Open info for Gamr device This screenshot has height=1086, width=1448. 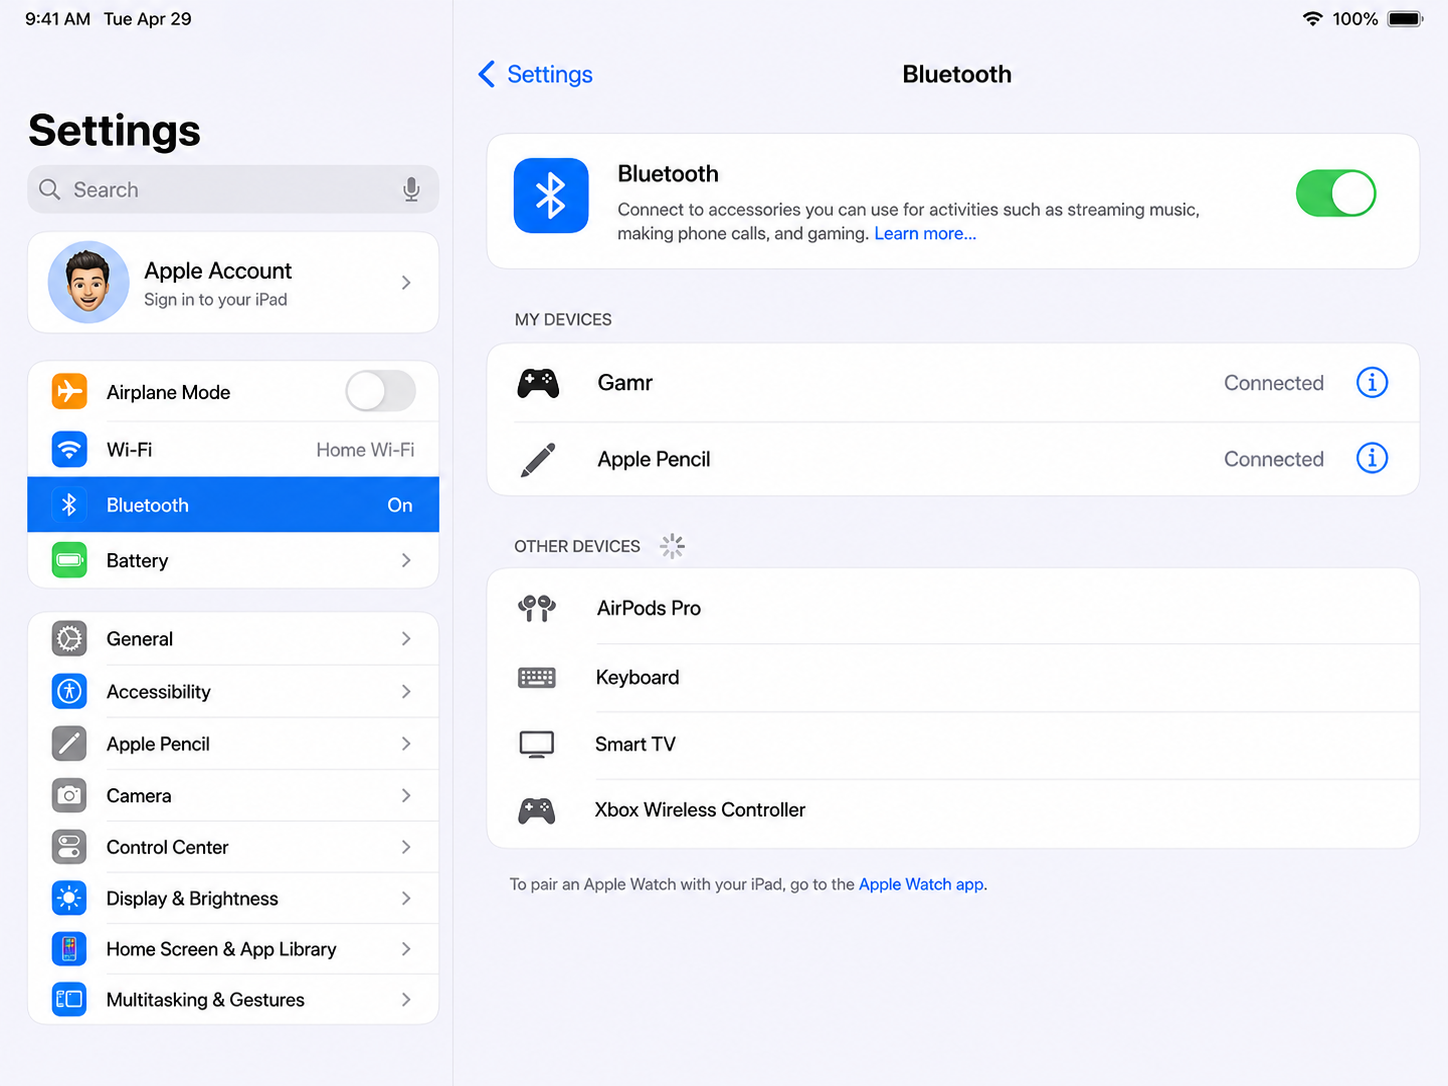pos(1372,382)
